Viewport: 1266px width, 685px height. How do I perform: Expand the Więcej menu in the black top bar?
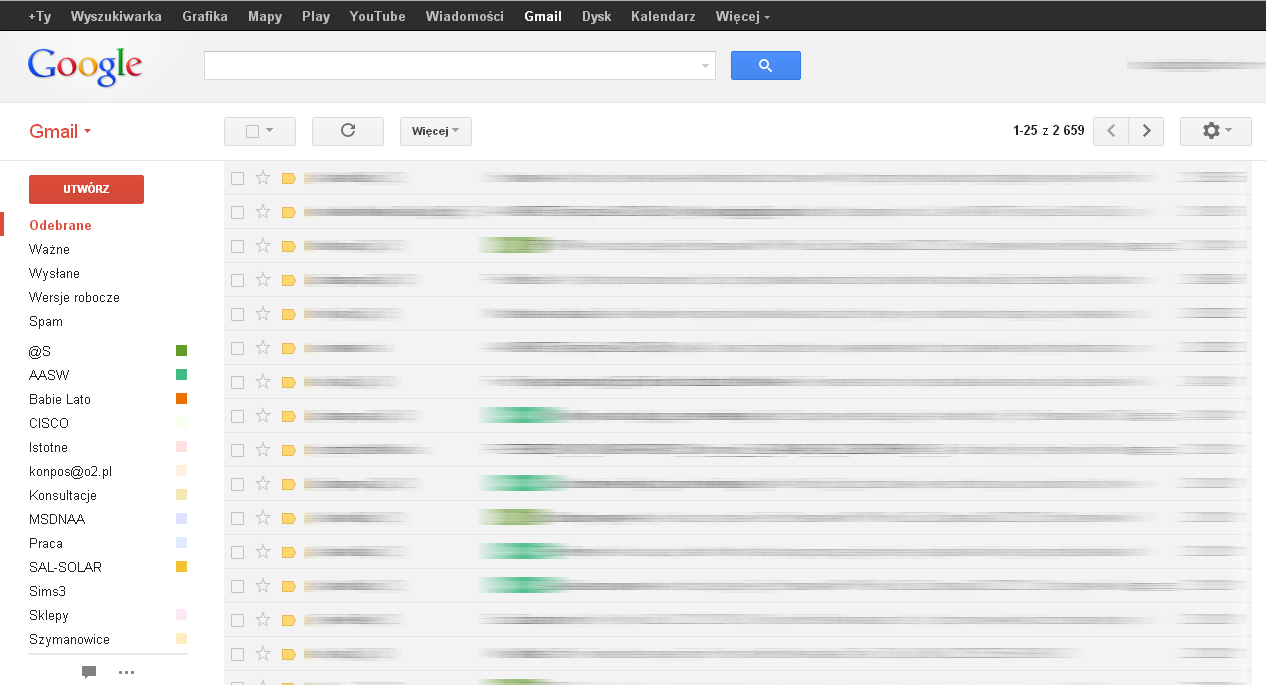click(743, 16)
